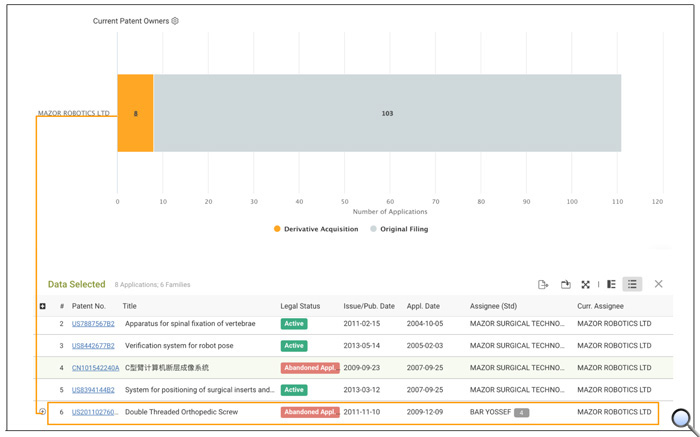
Task: Open patent CN101542240A link
Action: coord(96,368)
